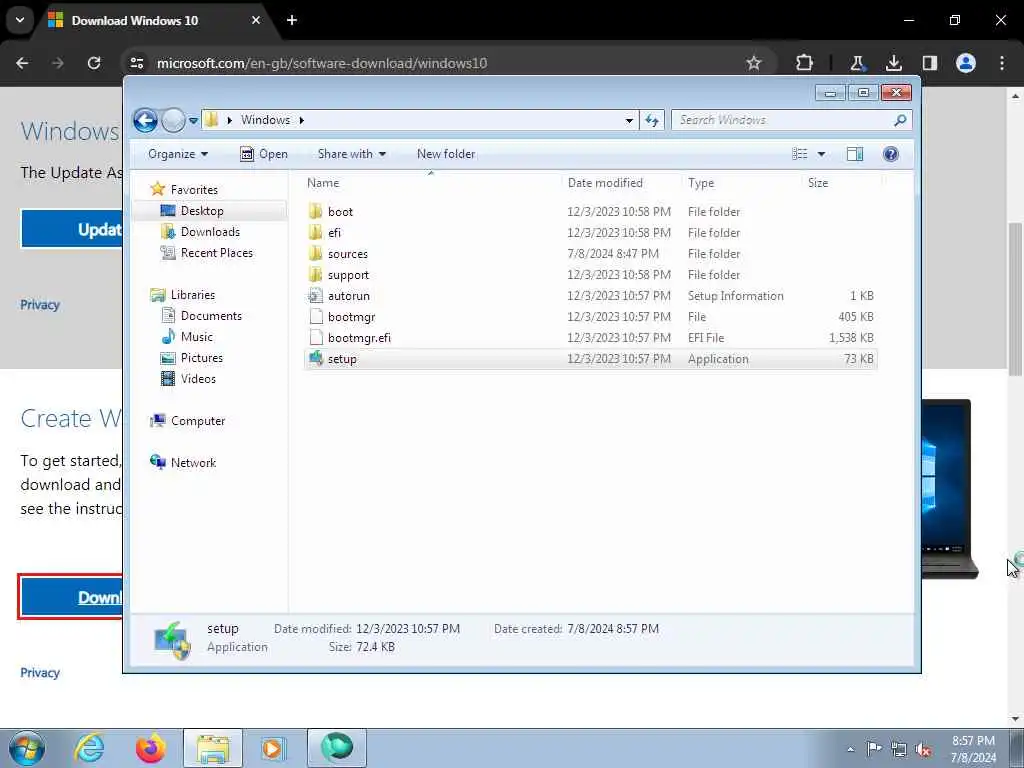
Task: Click the Change your view icon
Action: coord(800,154)
